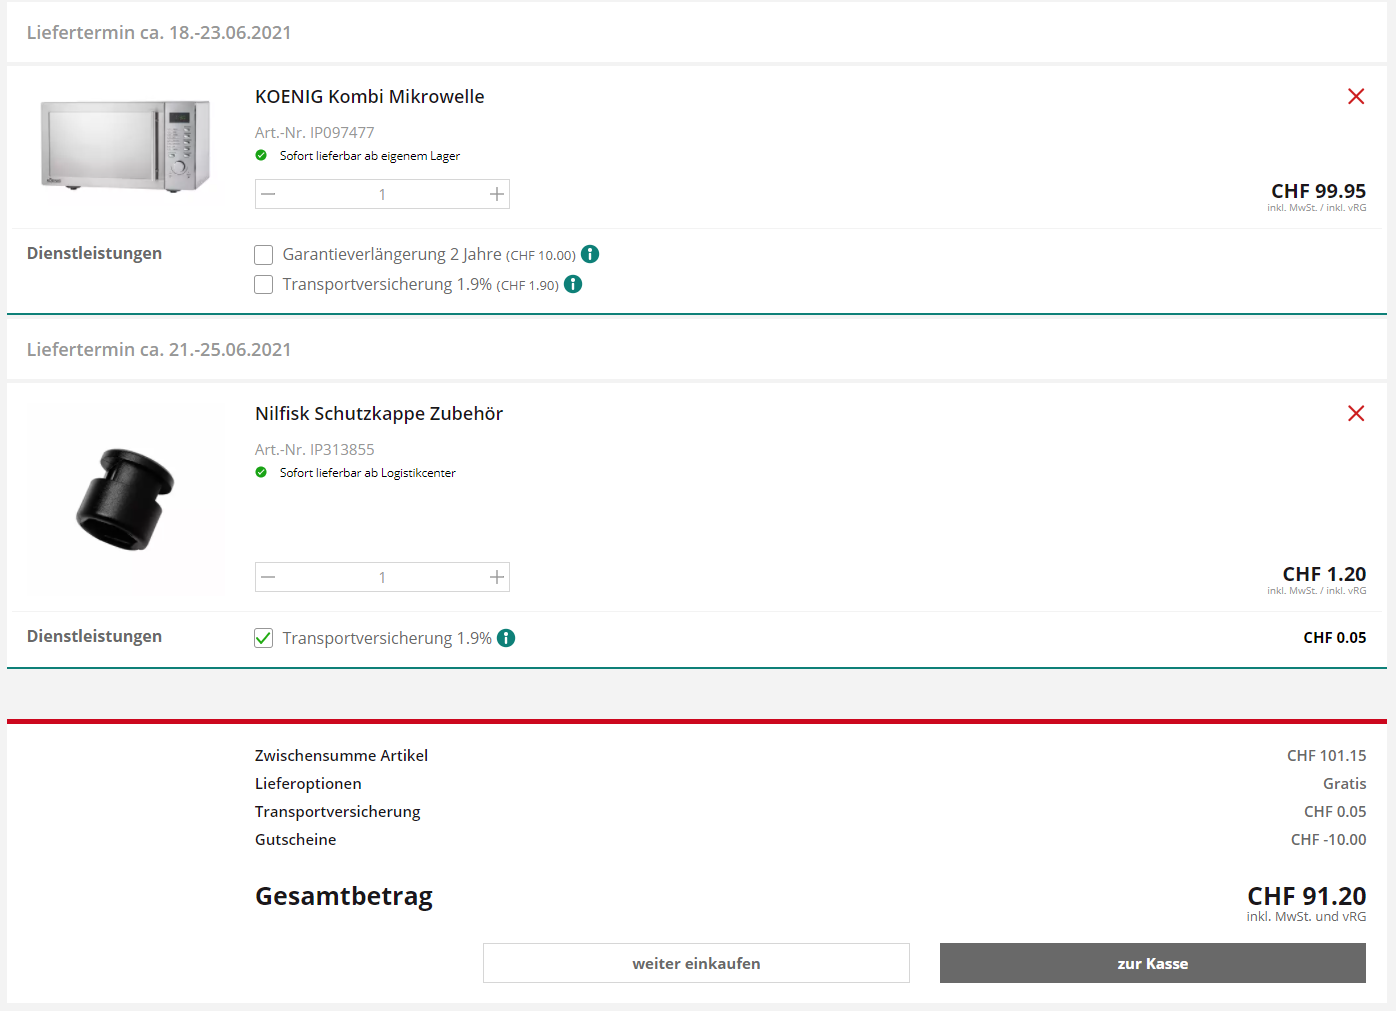Select microwave quantity input field

point(382,194)
